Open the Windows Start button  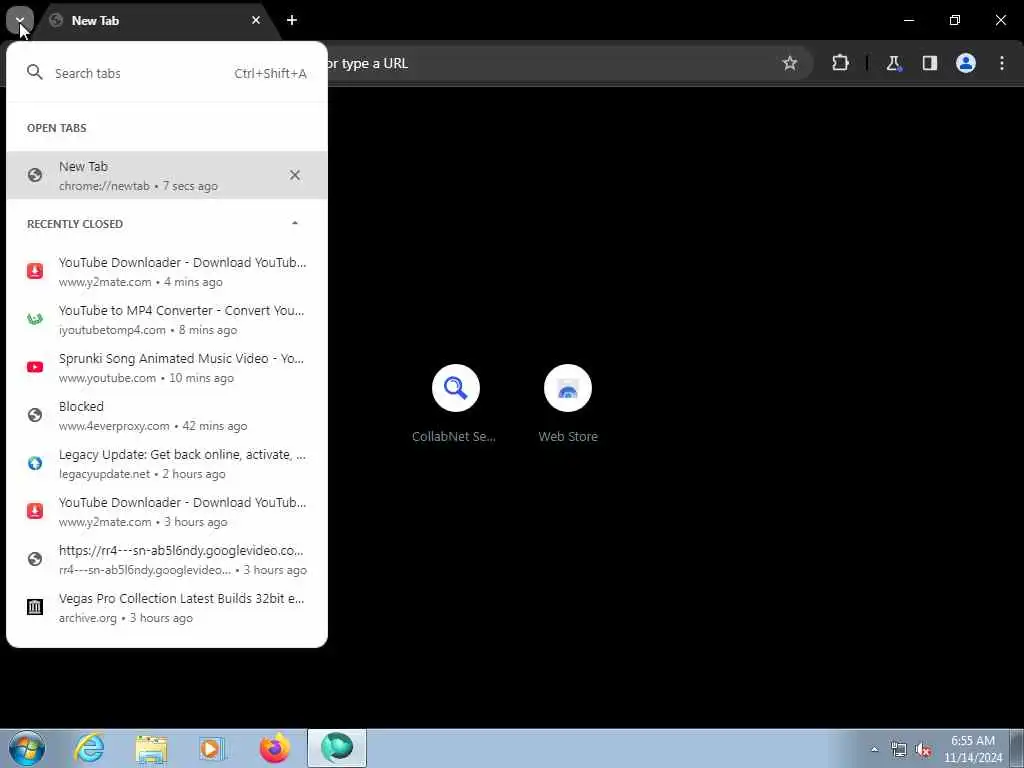click(27, 748)
